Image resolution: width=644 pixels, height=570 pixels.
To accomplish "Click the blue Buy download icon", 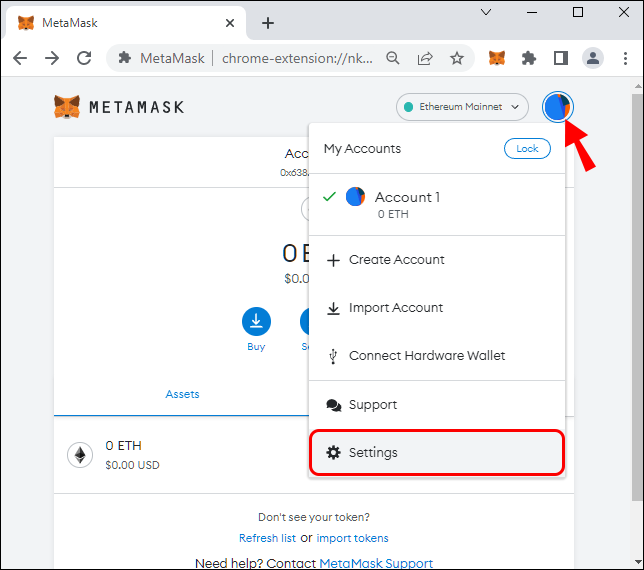I will point(256,321).
